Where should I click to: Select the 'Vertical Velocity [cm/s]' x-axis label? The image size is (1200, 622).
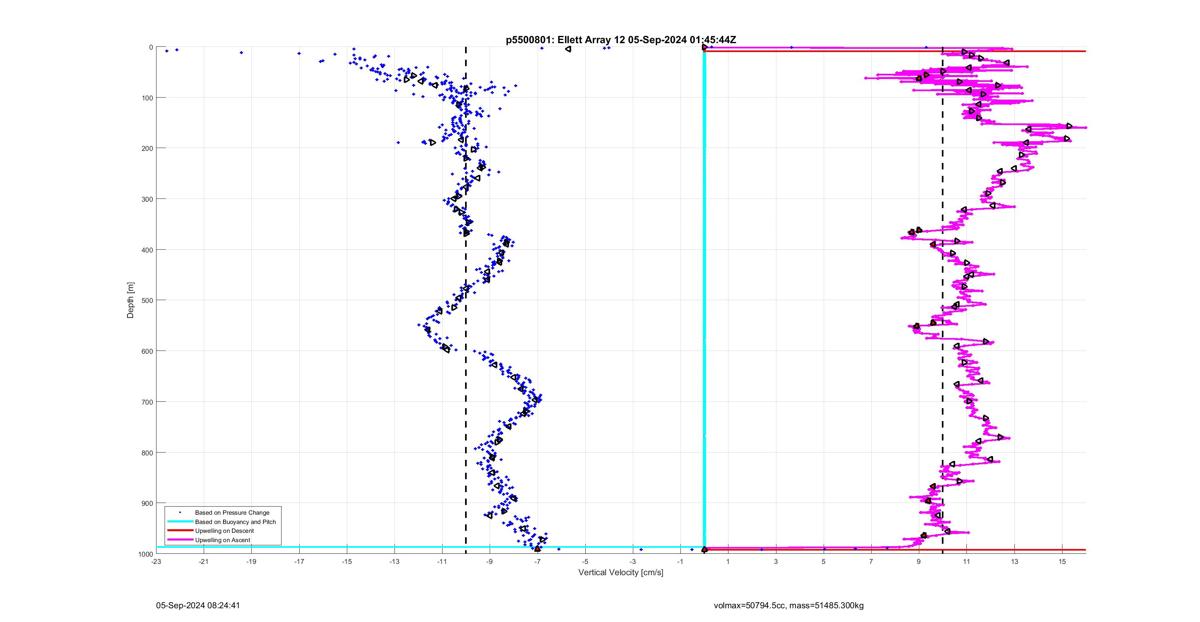pyautogui.click(x=621, y=572)
